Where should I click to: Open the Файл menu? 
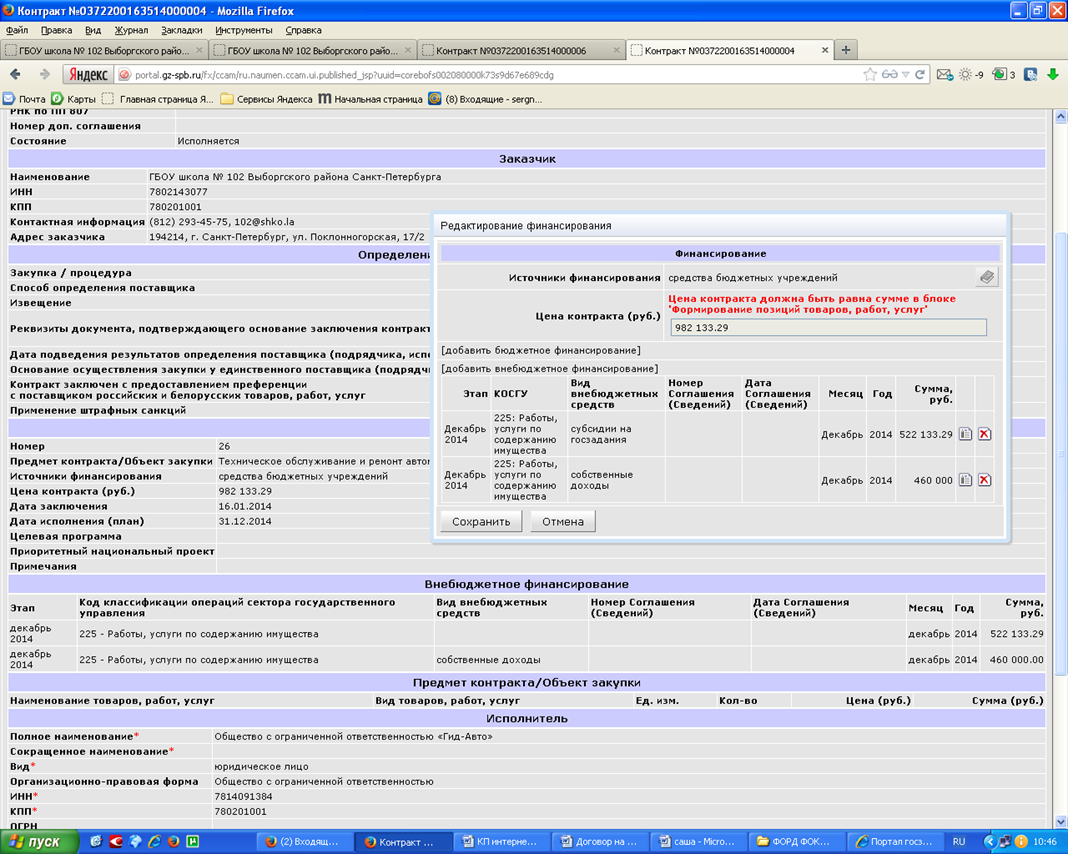click(16, 30)
